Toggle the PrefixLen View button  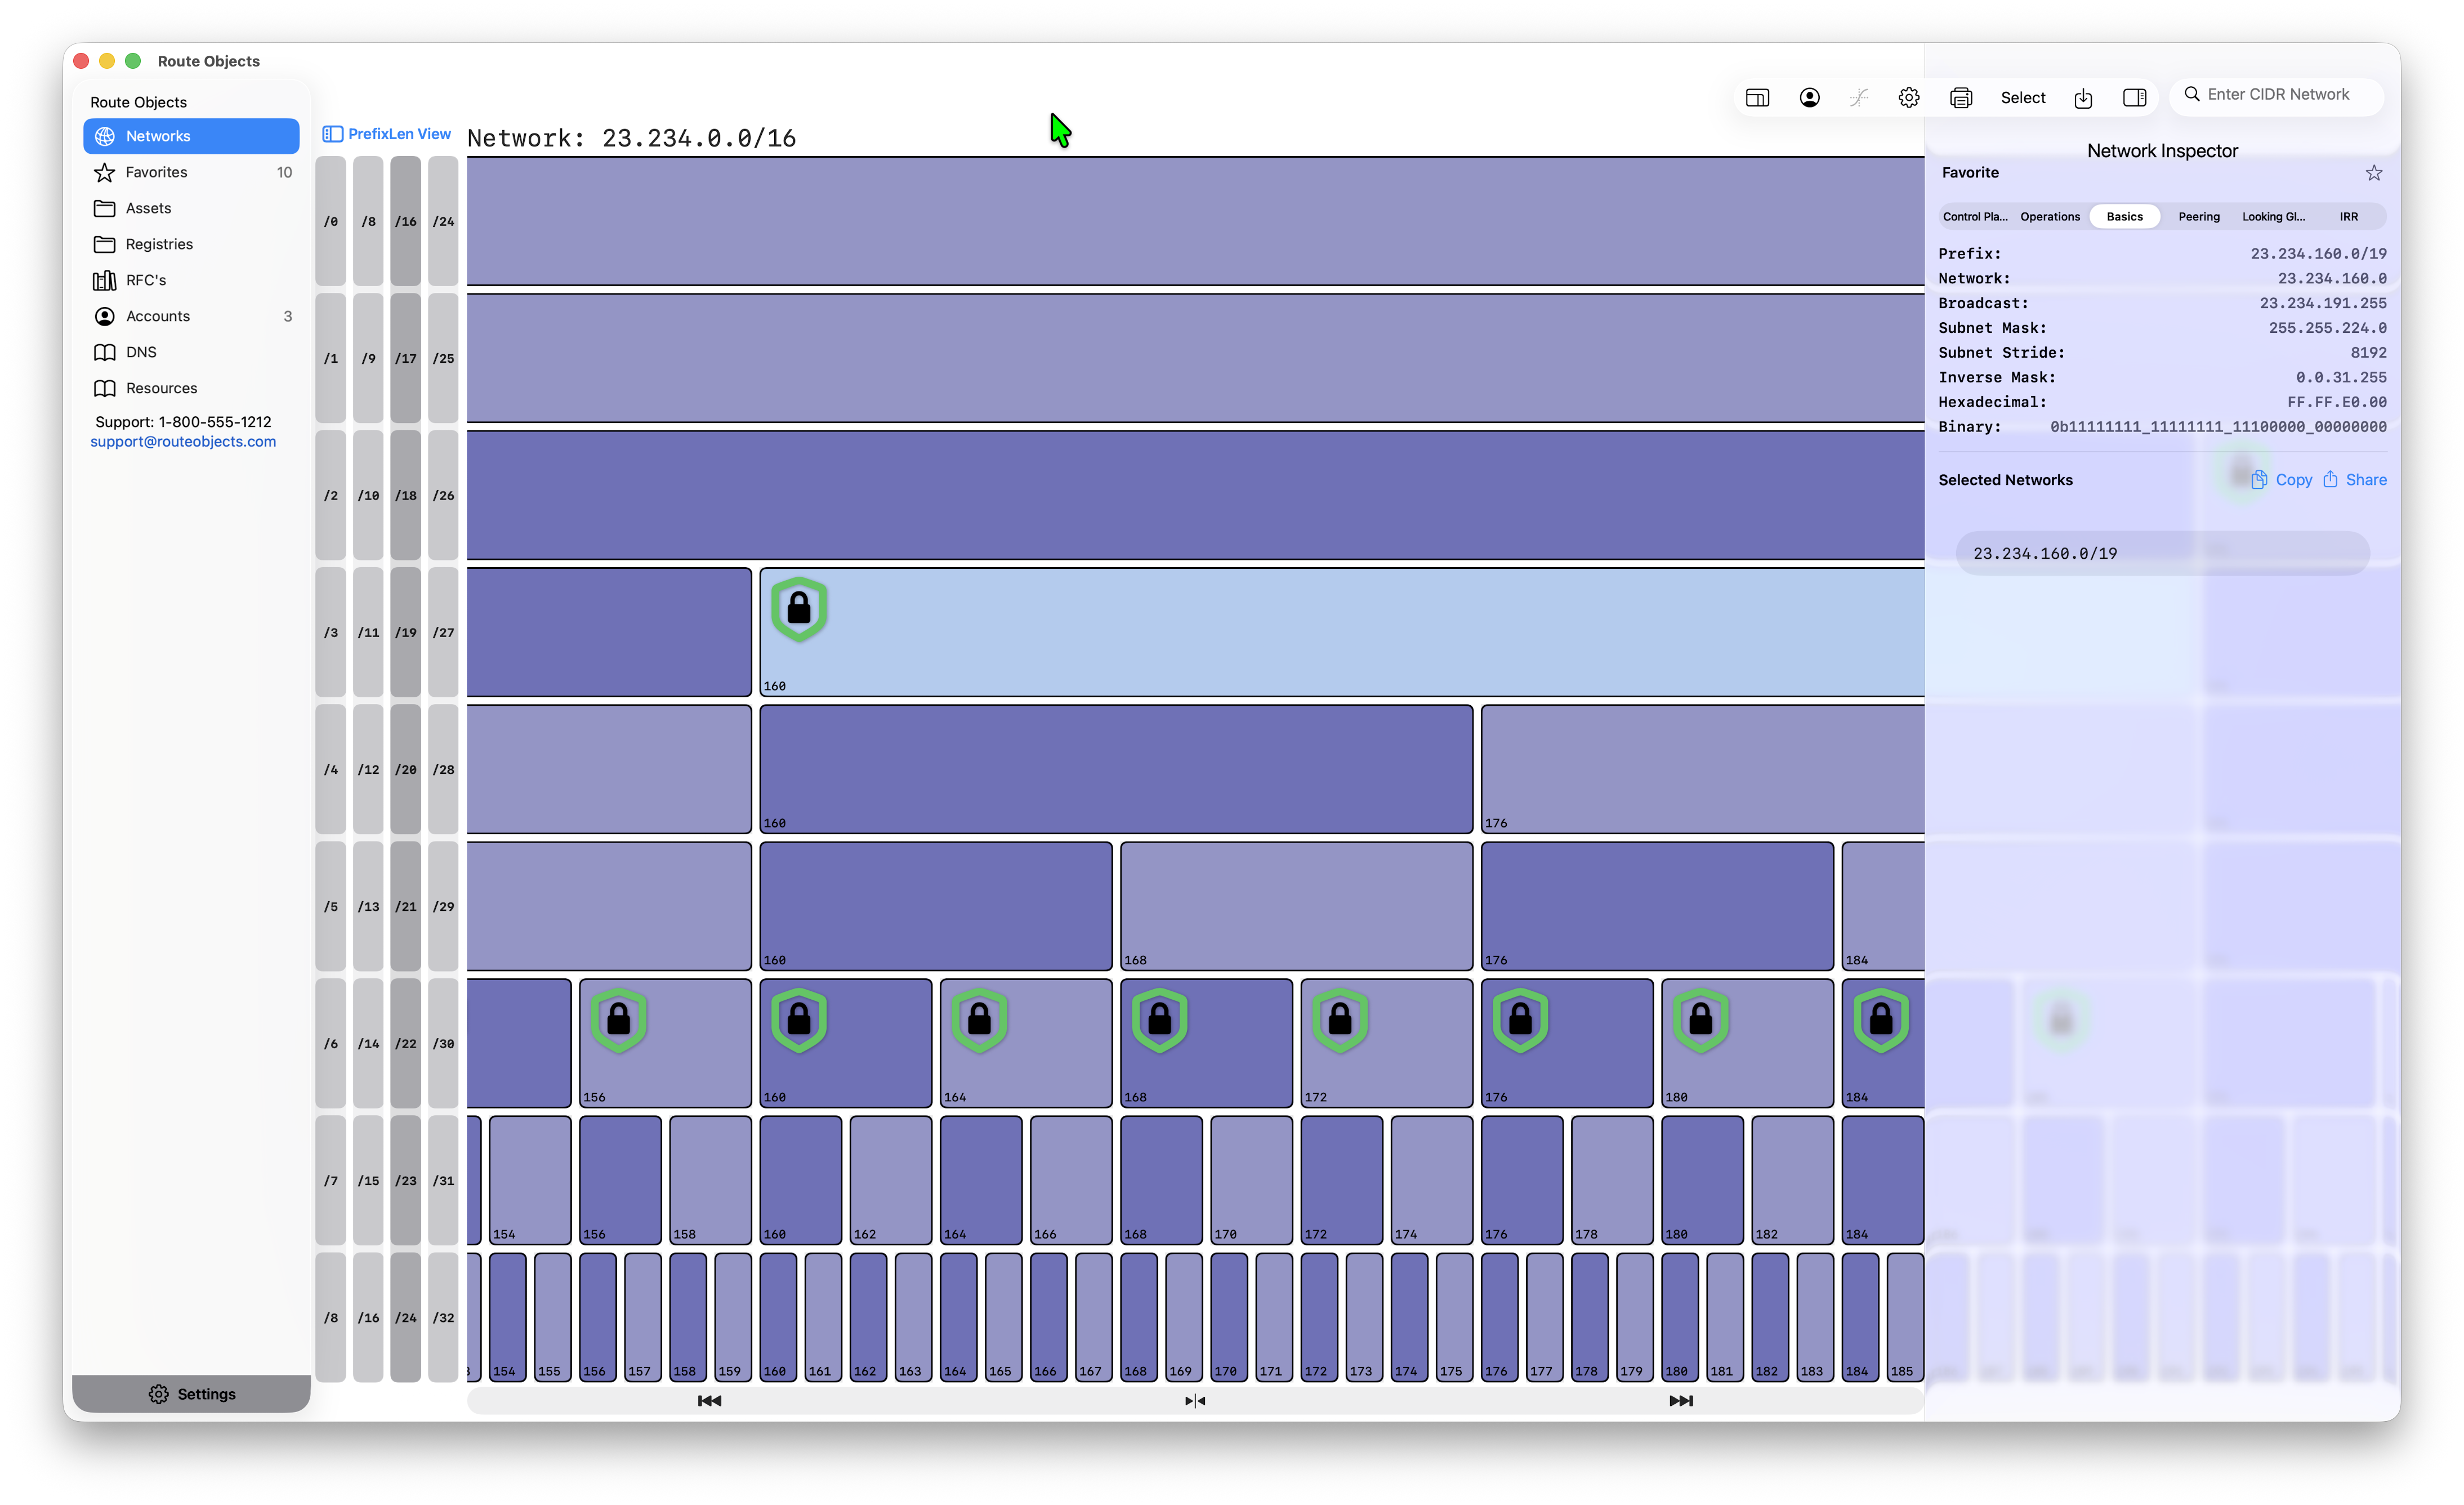(x=387, y=134)
